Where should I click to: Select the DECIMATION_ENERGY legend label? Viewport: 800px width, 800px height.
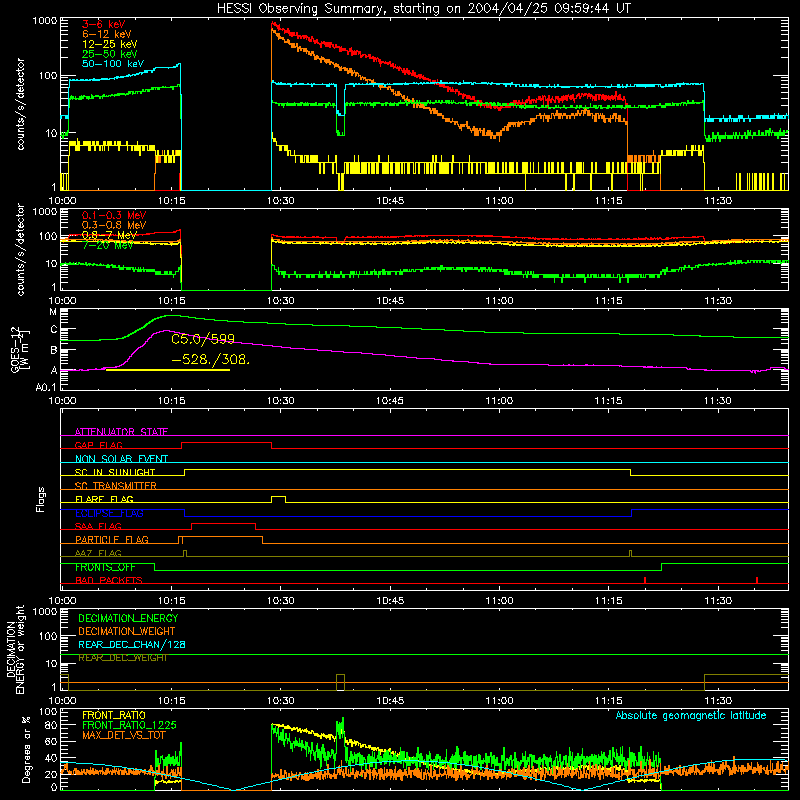point(128,618)
